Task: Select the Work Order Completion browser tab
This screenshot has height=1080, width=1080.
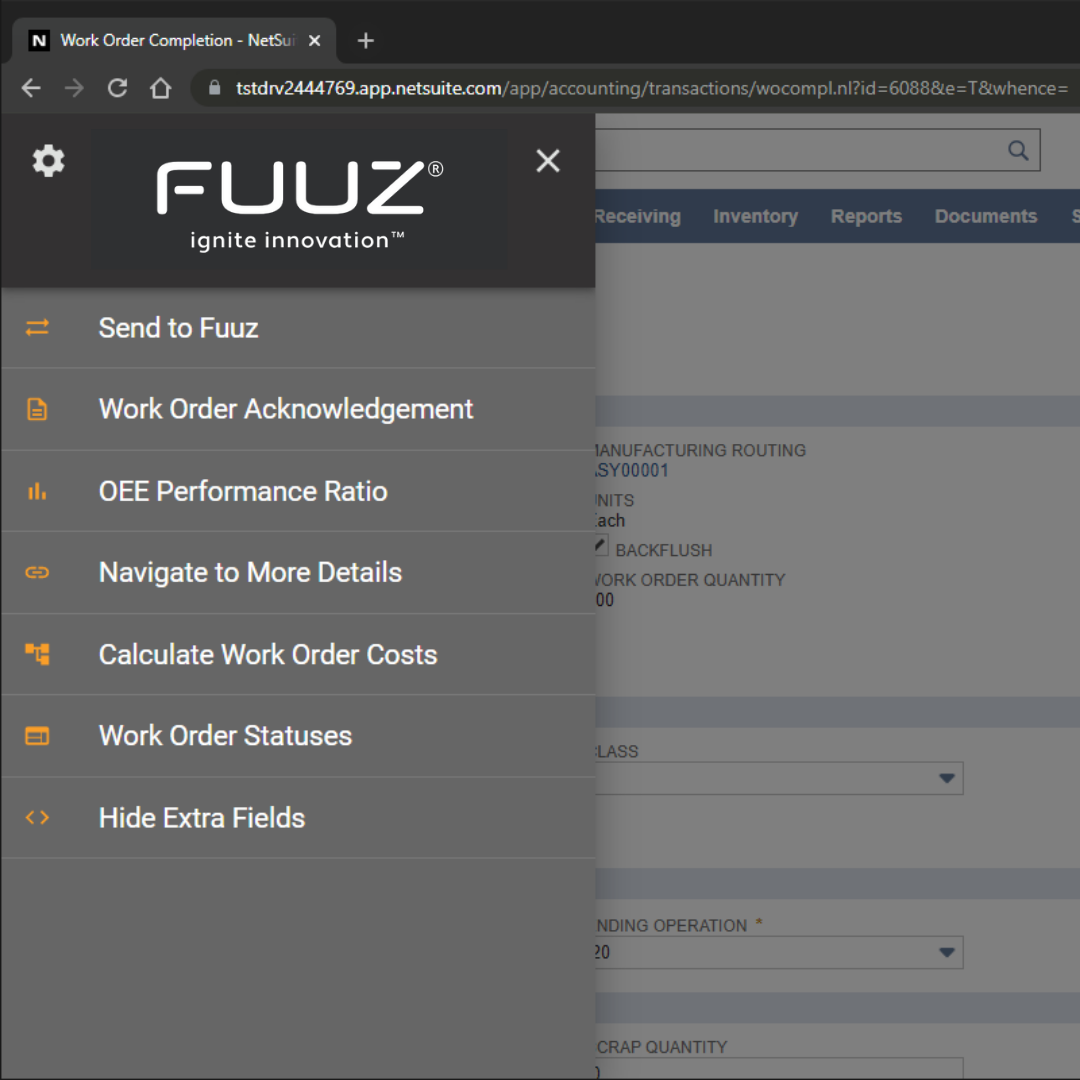Action: tap(174, 41)
